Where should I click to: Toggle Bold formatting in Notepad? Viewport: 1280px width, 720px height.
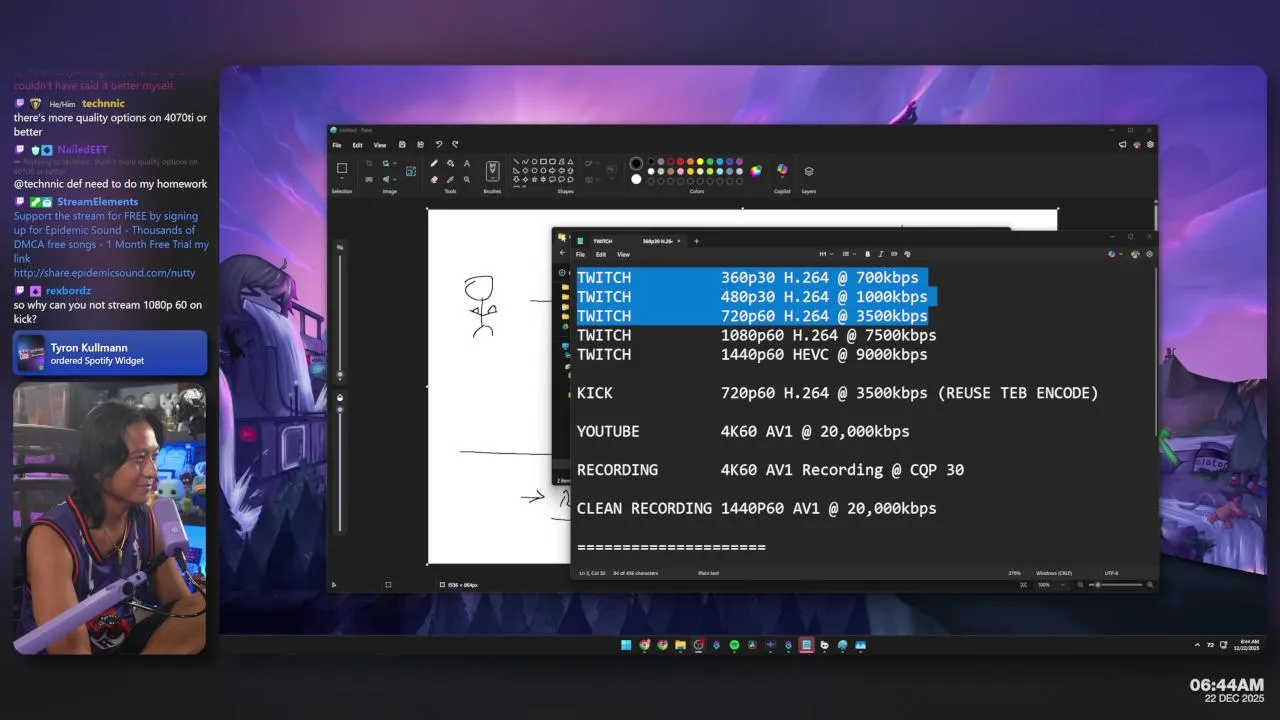tap(867, 254)
